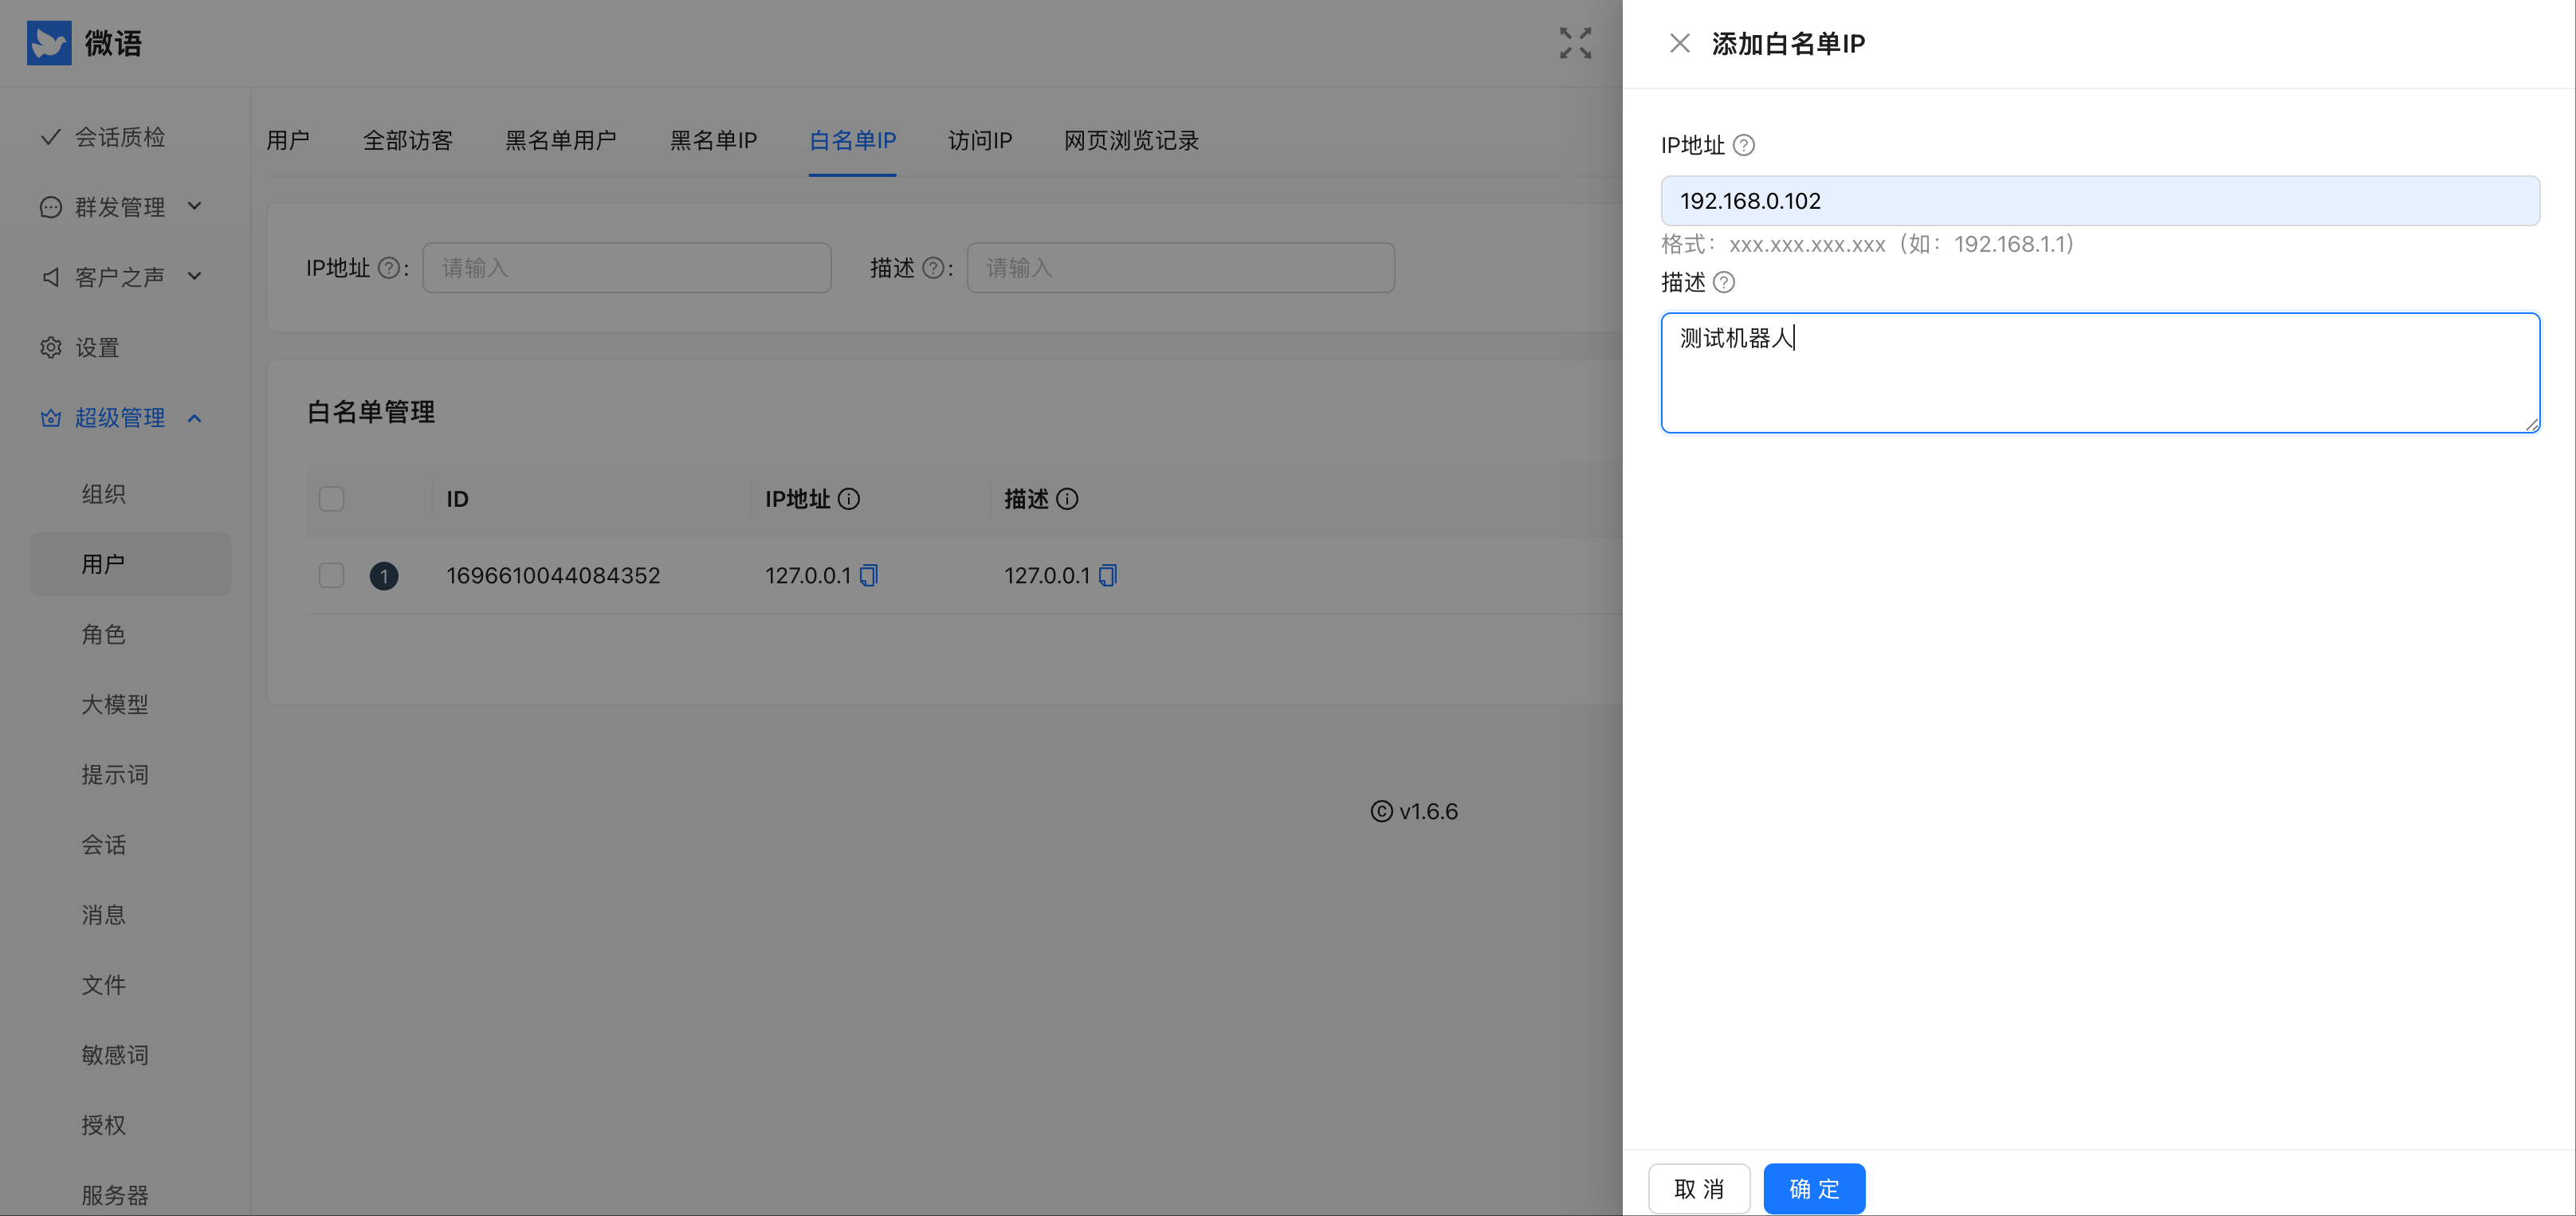Copy the IP address 127.0.0.1 in the IP地址 column

click(x=869, y=575)
